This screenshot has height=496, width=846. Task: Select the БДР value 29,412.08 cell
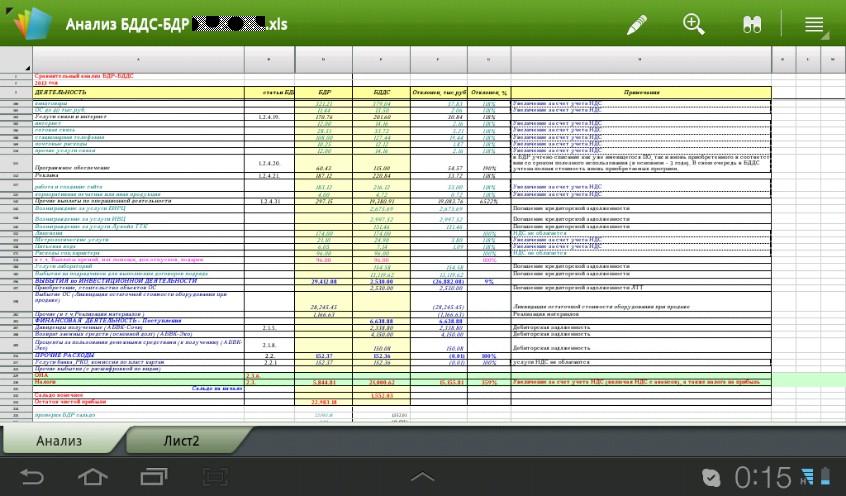(x=324, y=281)
